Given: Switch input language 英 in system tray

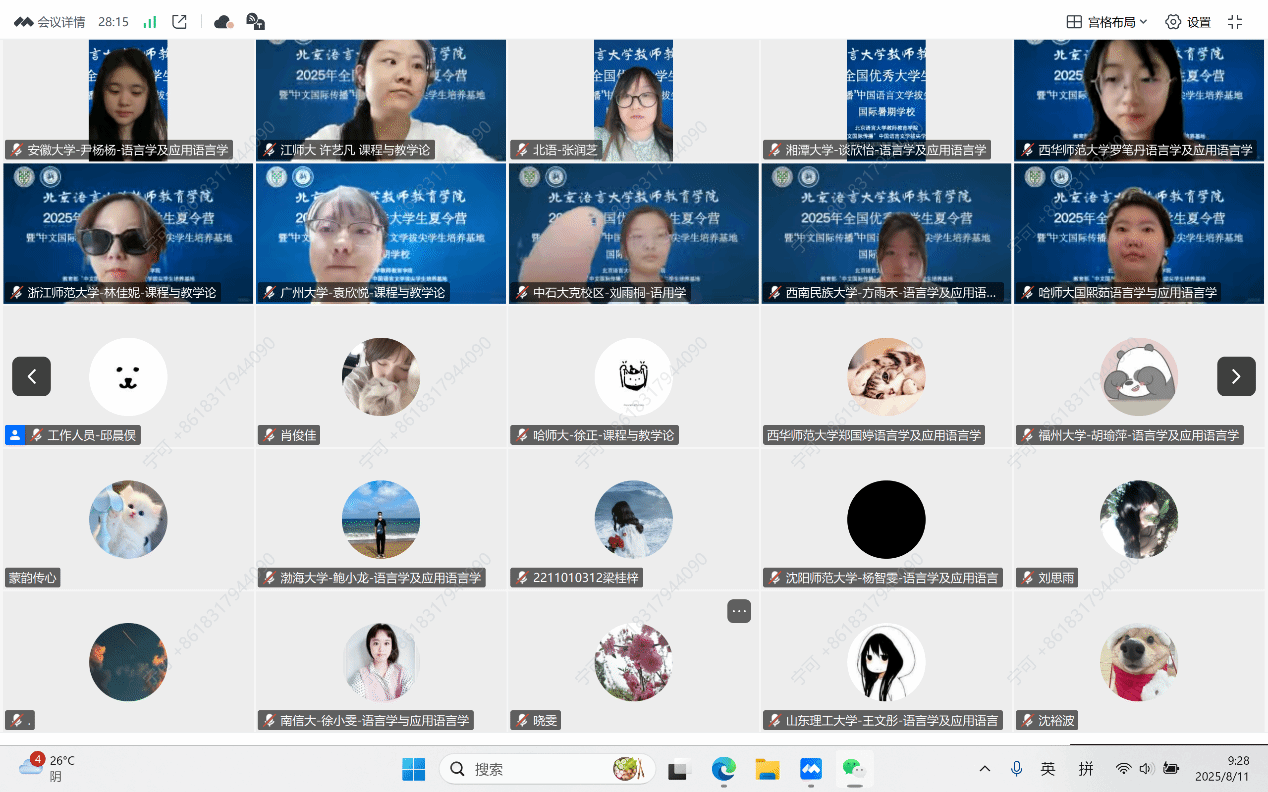Looking at the screenshot, I should tap(1048, 769).
